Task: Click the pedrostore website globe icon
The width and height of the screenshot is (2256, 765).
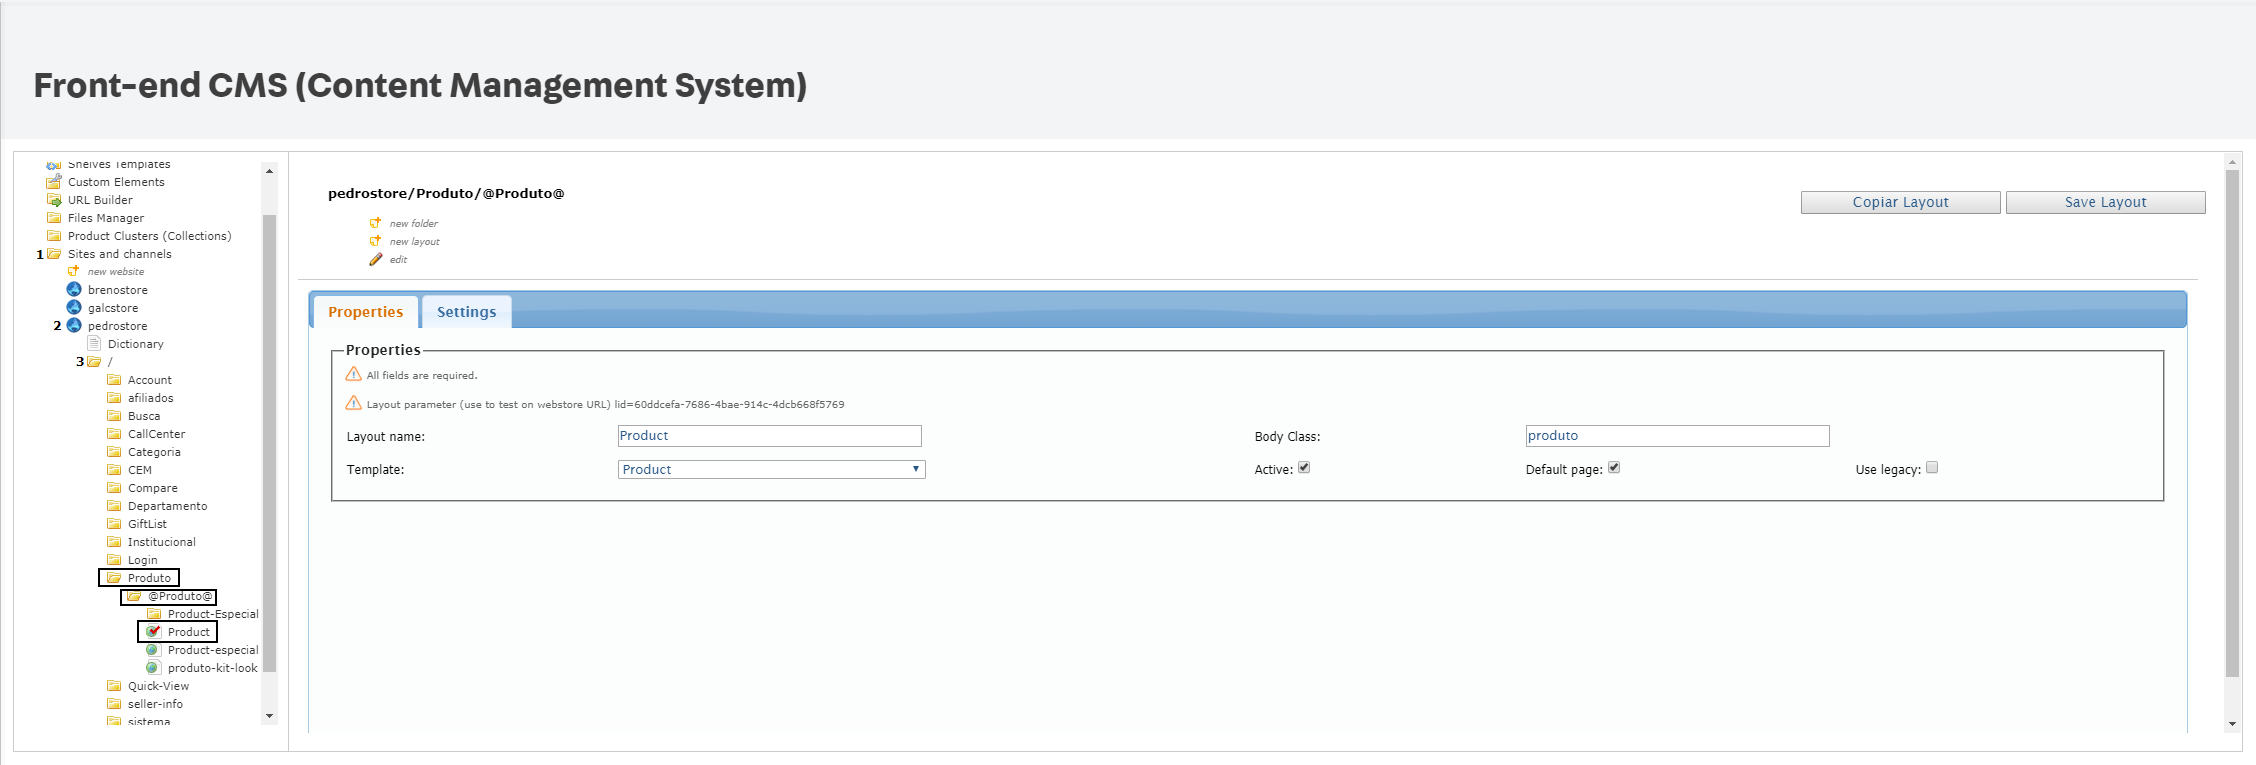Action: coord(74,325)
